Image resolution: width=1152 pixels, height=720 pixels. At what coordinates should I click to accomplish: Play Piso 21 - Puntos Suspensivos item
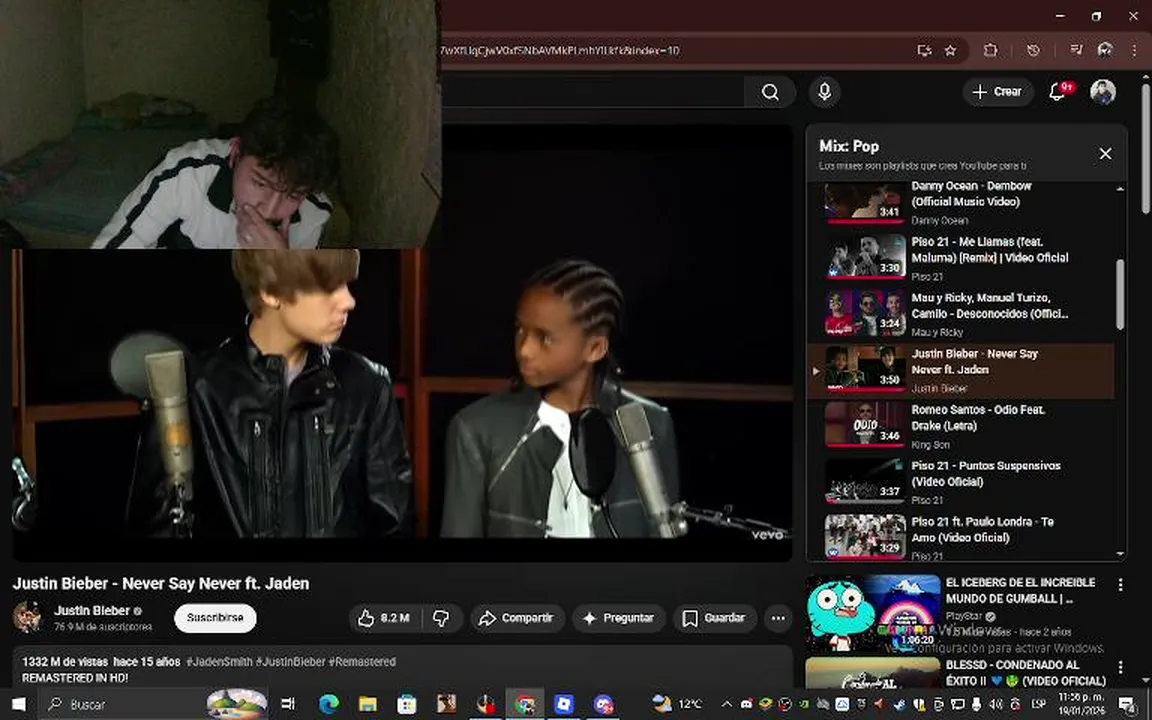tap(961, 482)
